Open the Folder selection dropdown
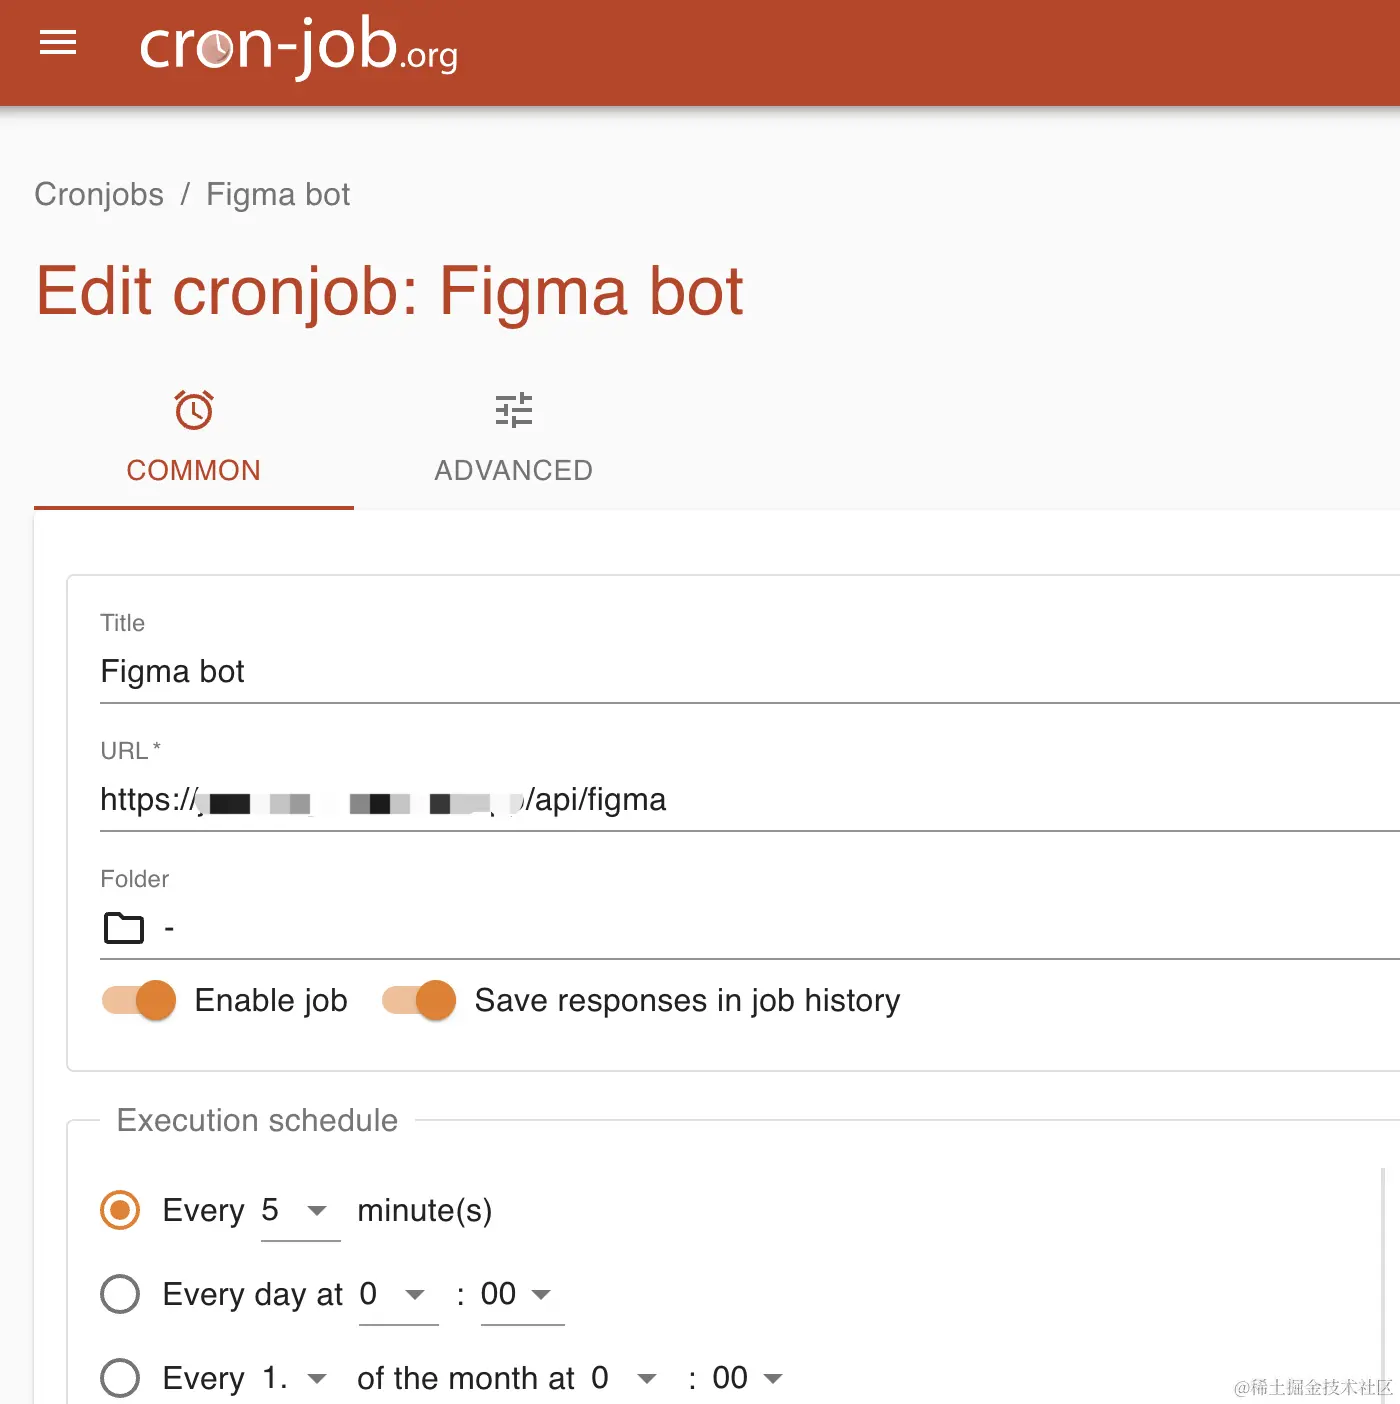Image resolution: width=1400 pixels, height=1404 pixels. point(750,929)
